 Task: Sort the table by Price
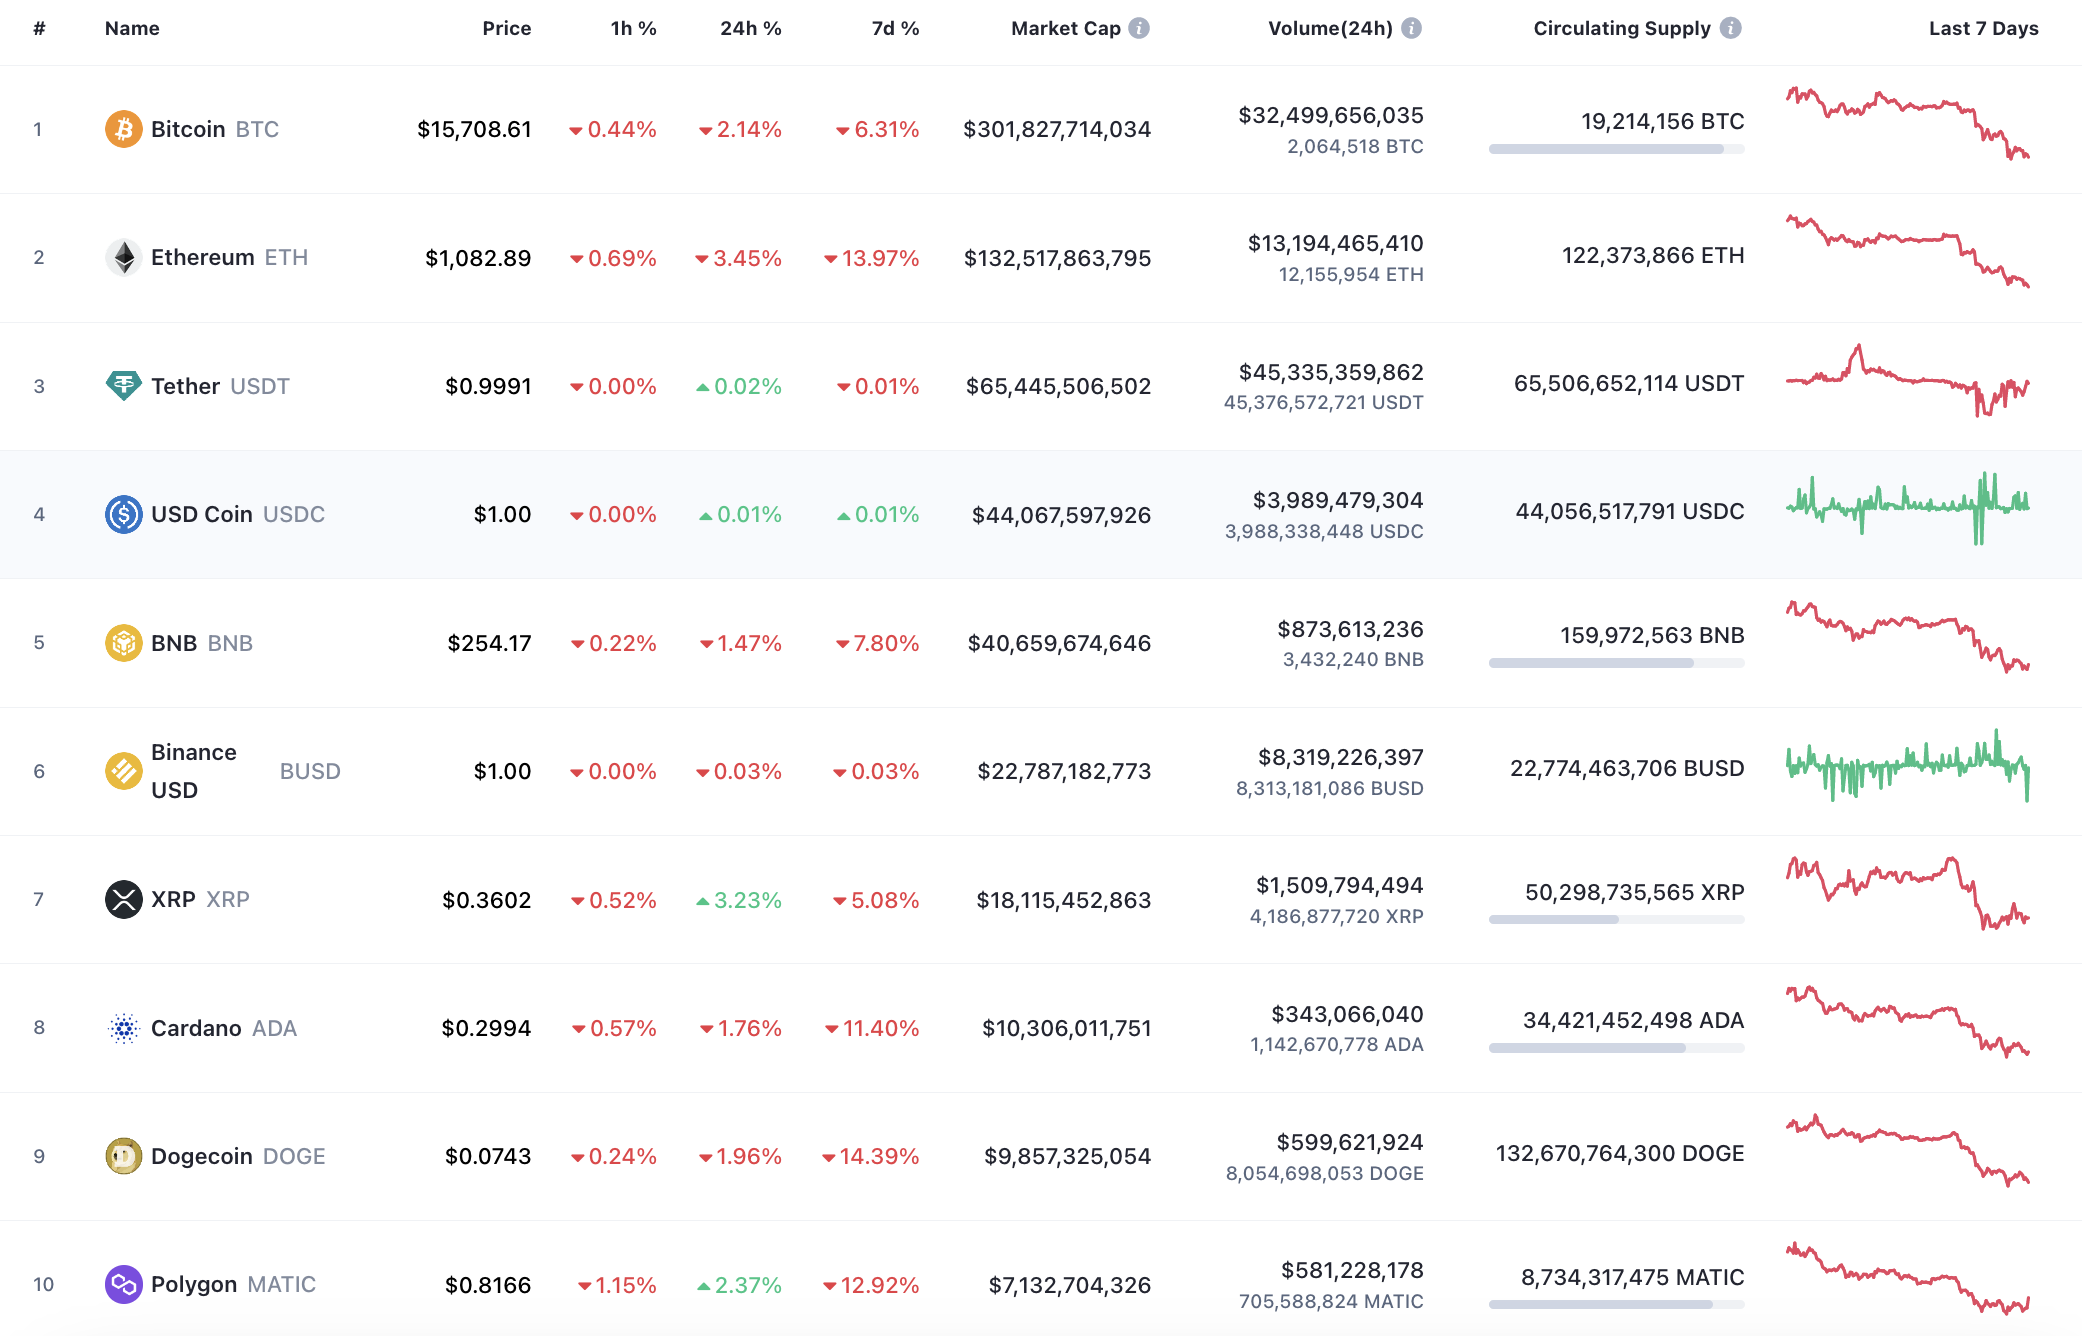(x=507, y=28)
